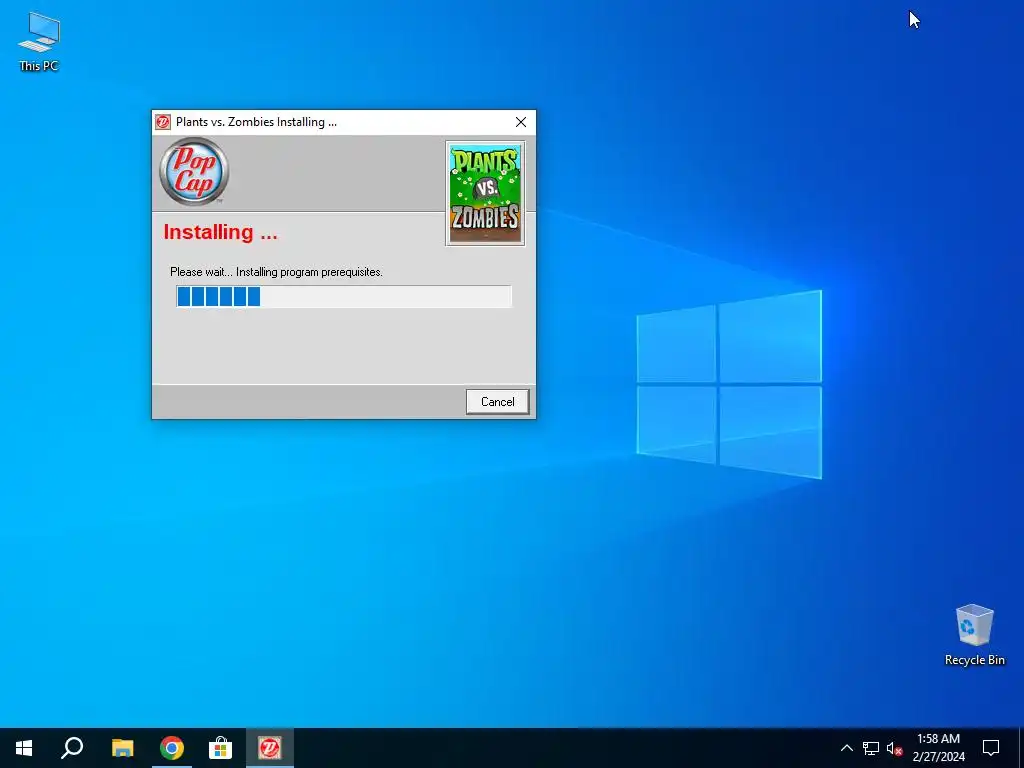Image resolution: width=1024 pixels, height=768 pixels.
Task: Click the installation progress bar
Action: pos(344,296)
